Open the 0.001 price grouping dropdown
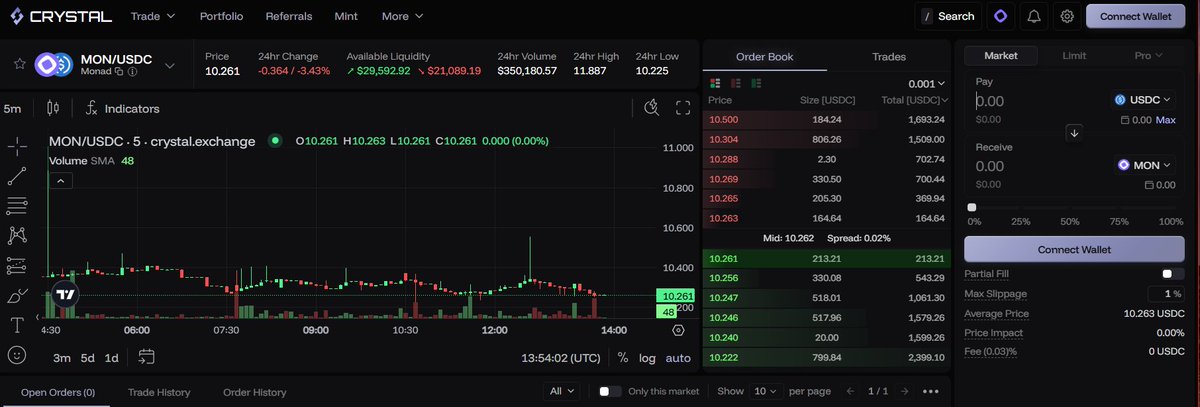Screen dimensions: 1200x407 click(x=926, y=84)
